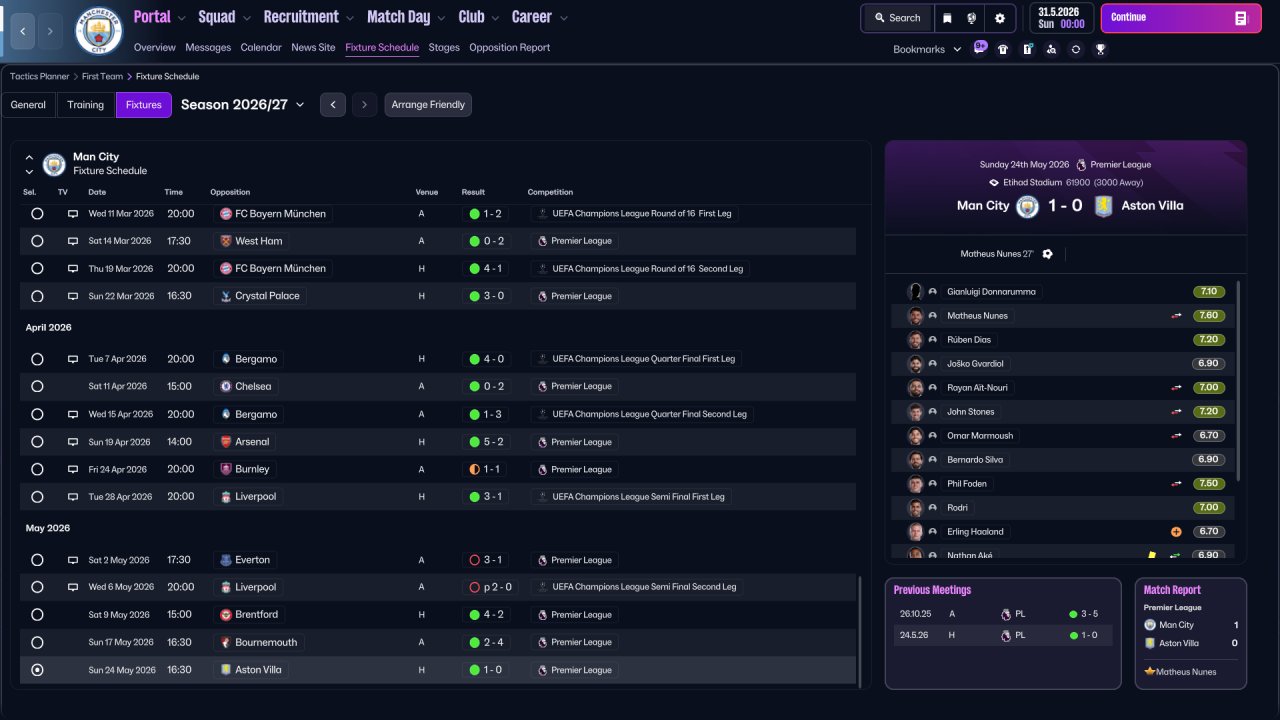Viewport: 1280px width, 720px height.
Task: Click Gianluigi Donnarumma's 7.10 rating badge
Action: 1209,292
